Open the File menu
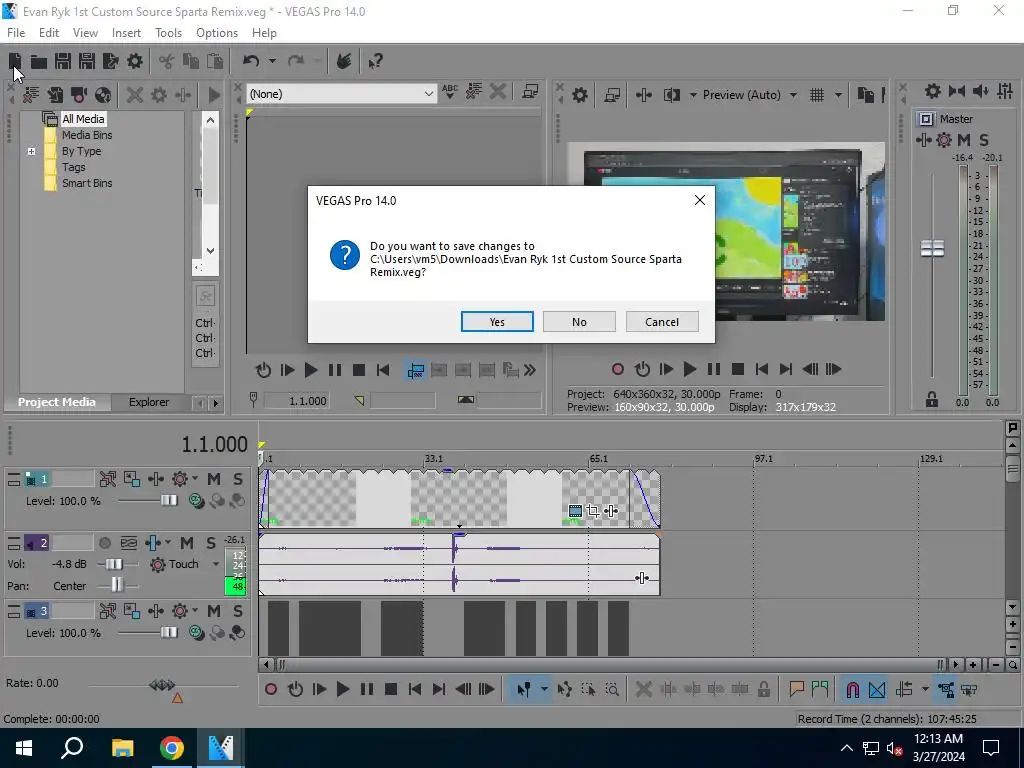1024x768 pixels. click(x=16, y=33)
